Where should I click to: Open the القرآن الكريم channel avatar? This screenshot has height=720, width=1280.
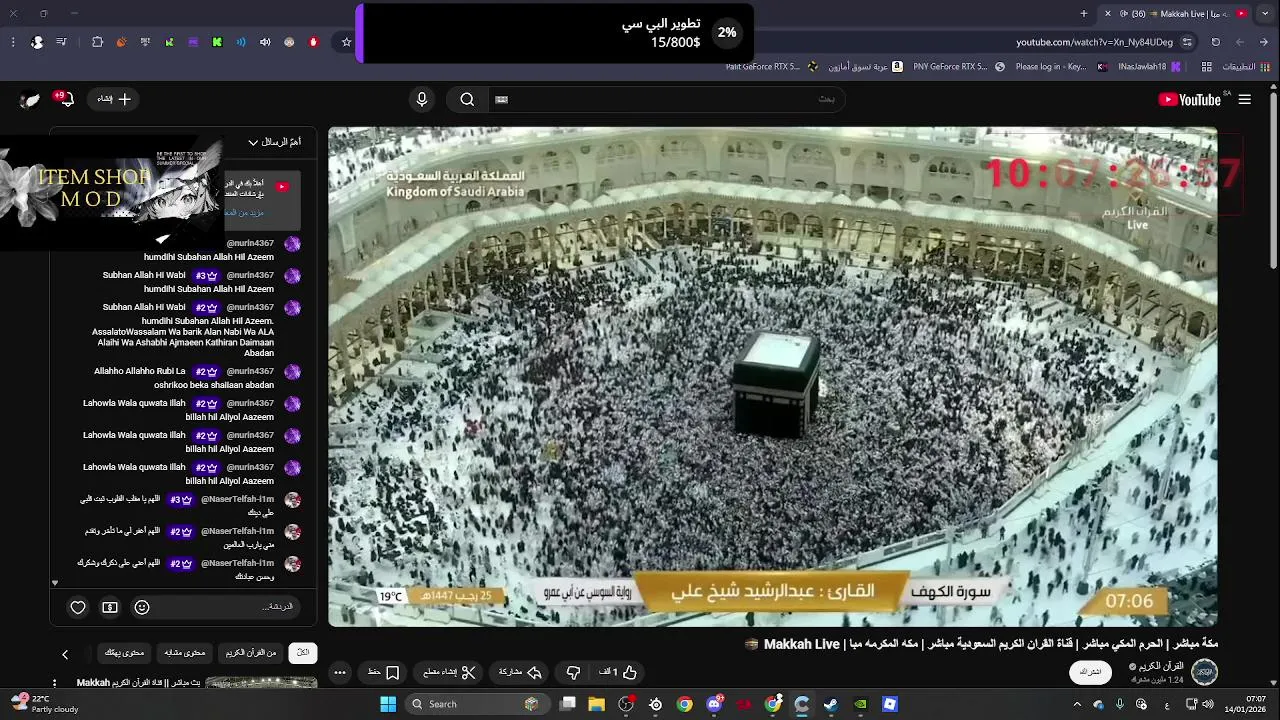(x=1204, y=672)
